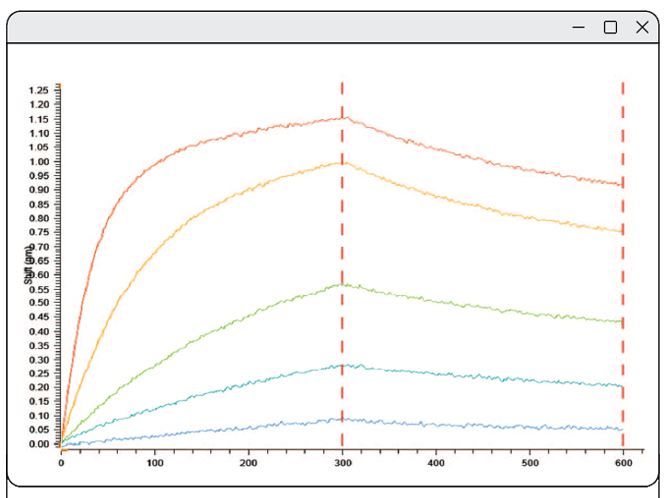Minimize the chart window
This screenshot has height=498, width=666.
coord(578,28)
